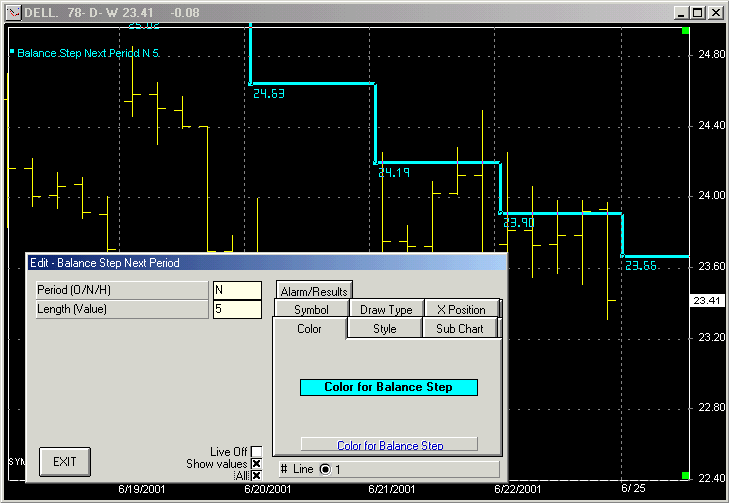
Task: Click the green marker at chart bottom-right
Action: [685, 476]
